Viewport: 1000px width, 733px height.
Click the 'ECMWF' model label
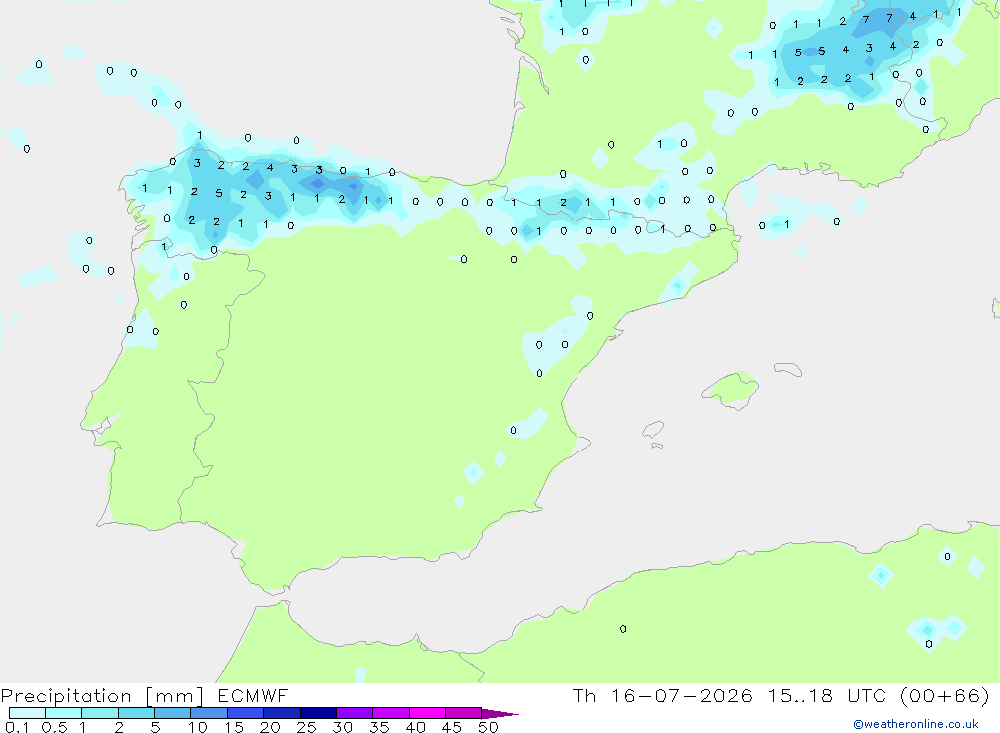click(253, 695)
